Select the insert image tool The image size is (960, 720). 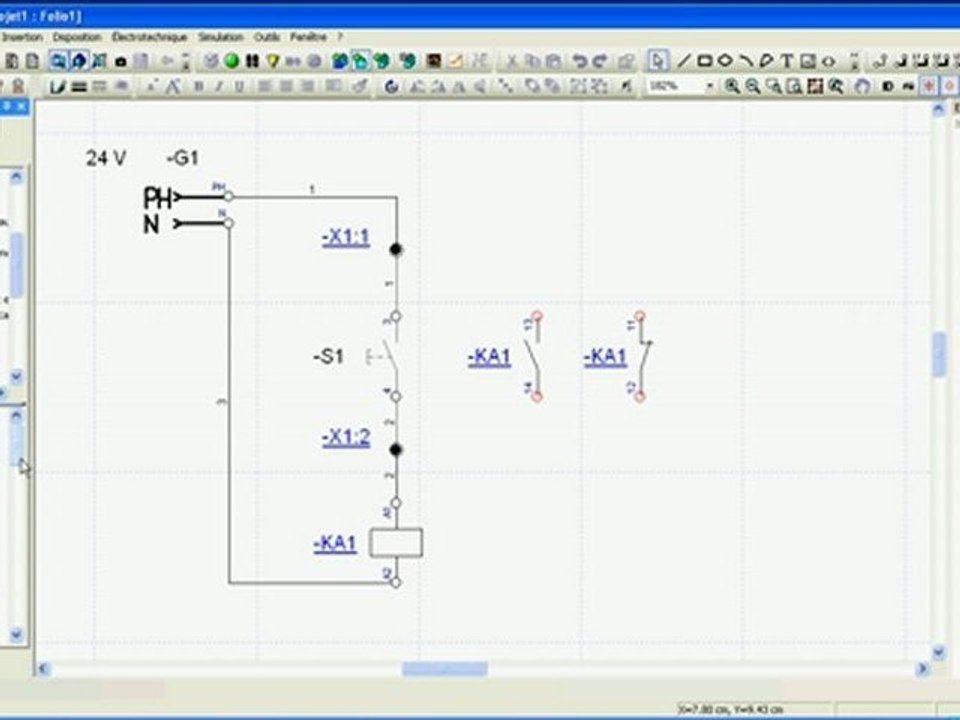[808, 61]
